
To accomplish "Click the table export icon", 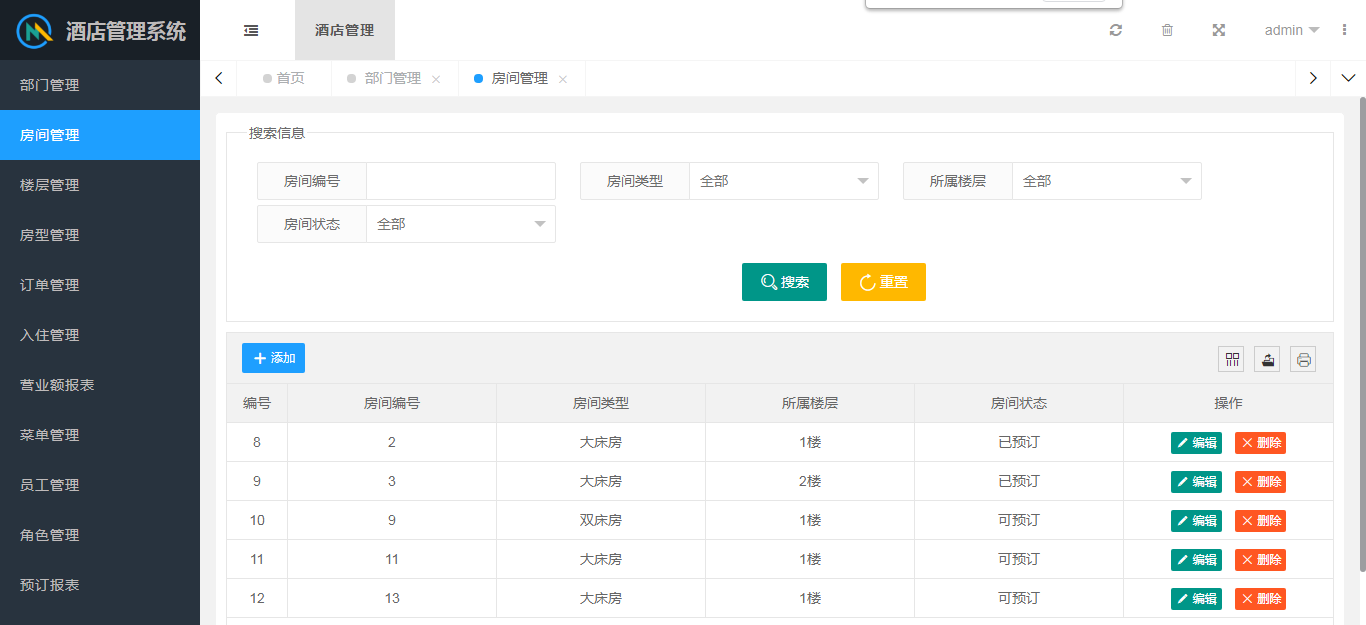I will click(1267, 359).
